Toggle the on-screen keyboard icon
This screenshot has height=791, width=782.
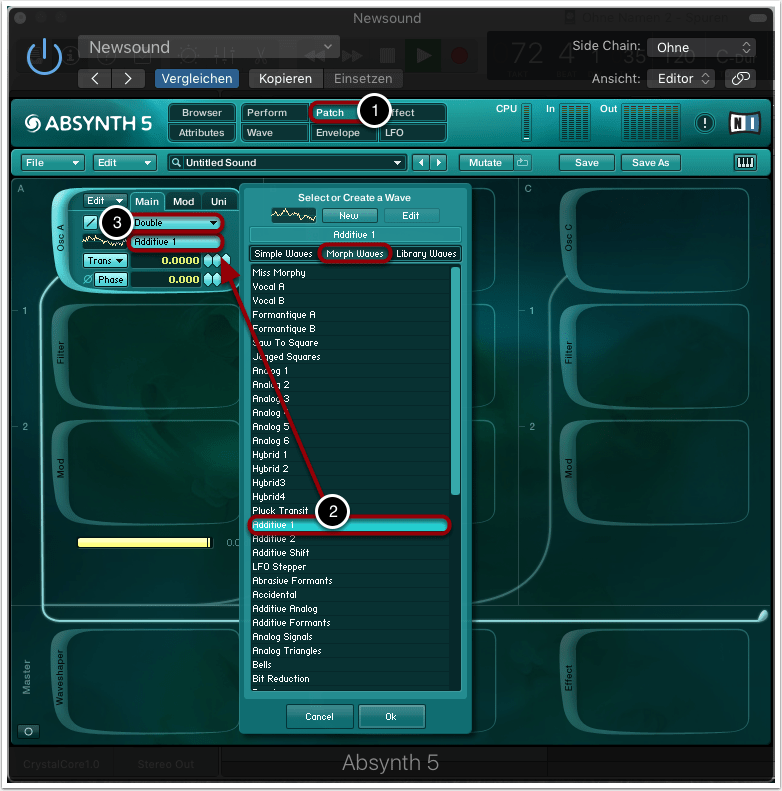coord(745,163)
